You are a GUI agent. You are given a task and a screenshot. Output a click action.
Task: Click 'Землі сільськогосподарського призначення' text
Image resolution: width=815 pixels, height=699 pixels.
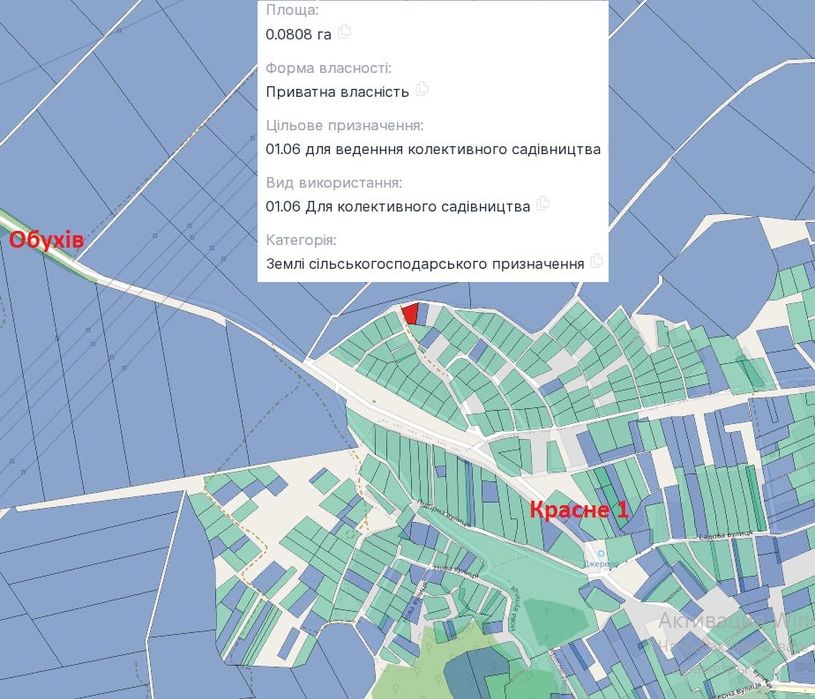click(425, 264)
